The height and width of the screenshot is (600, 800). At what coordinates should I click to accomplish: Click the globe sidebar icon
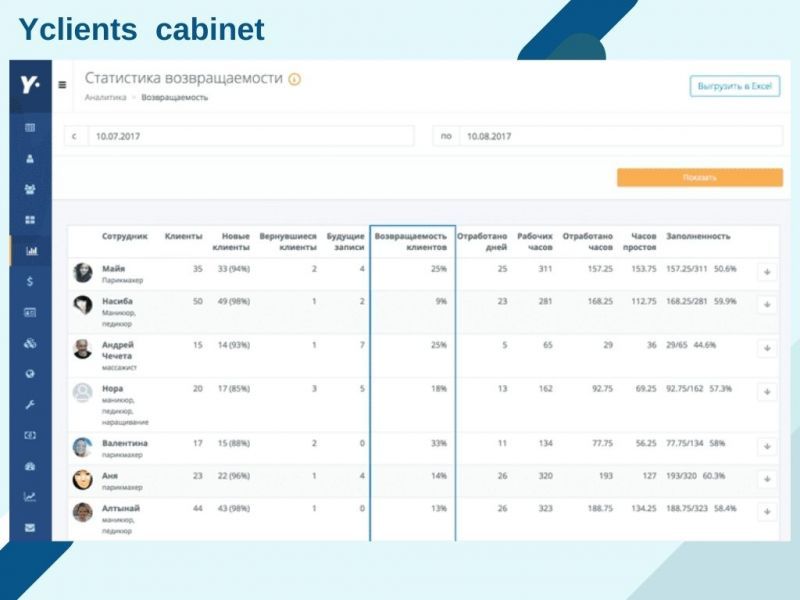click(30, 375)
